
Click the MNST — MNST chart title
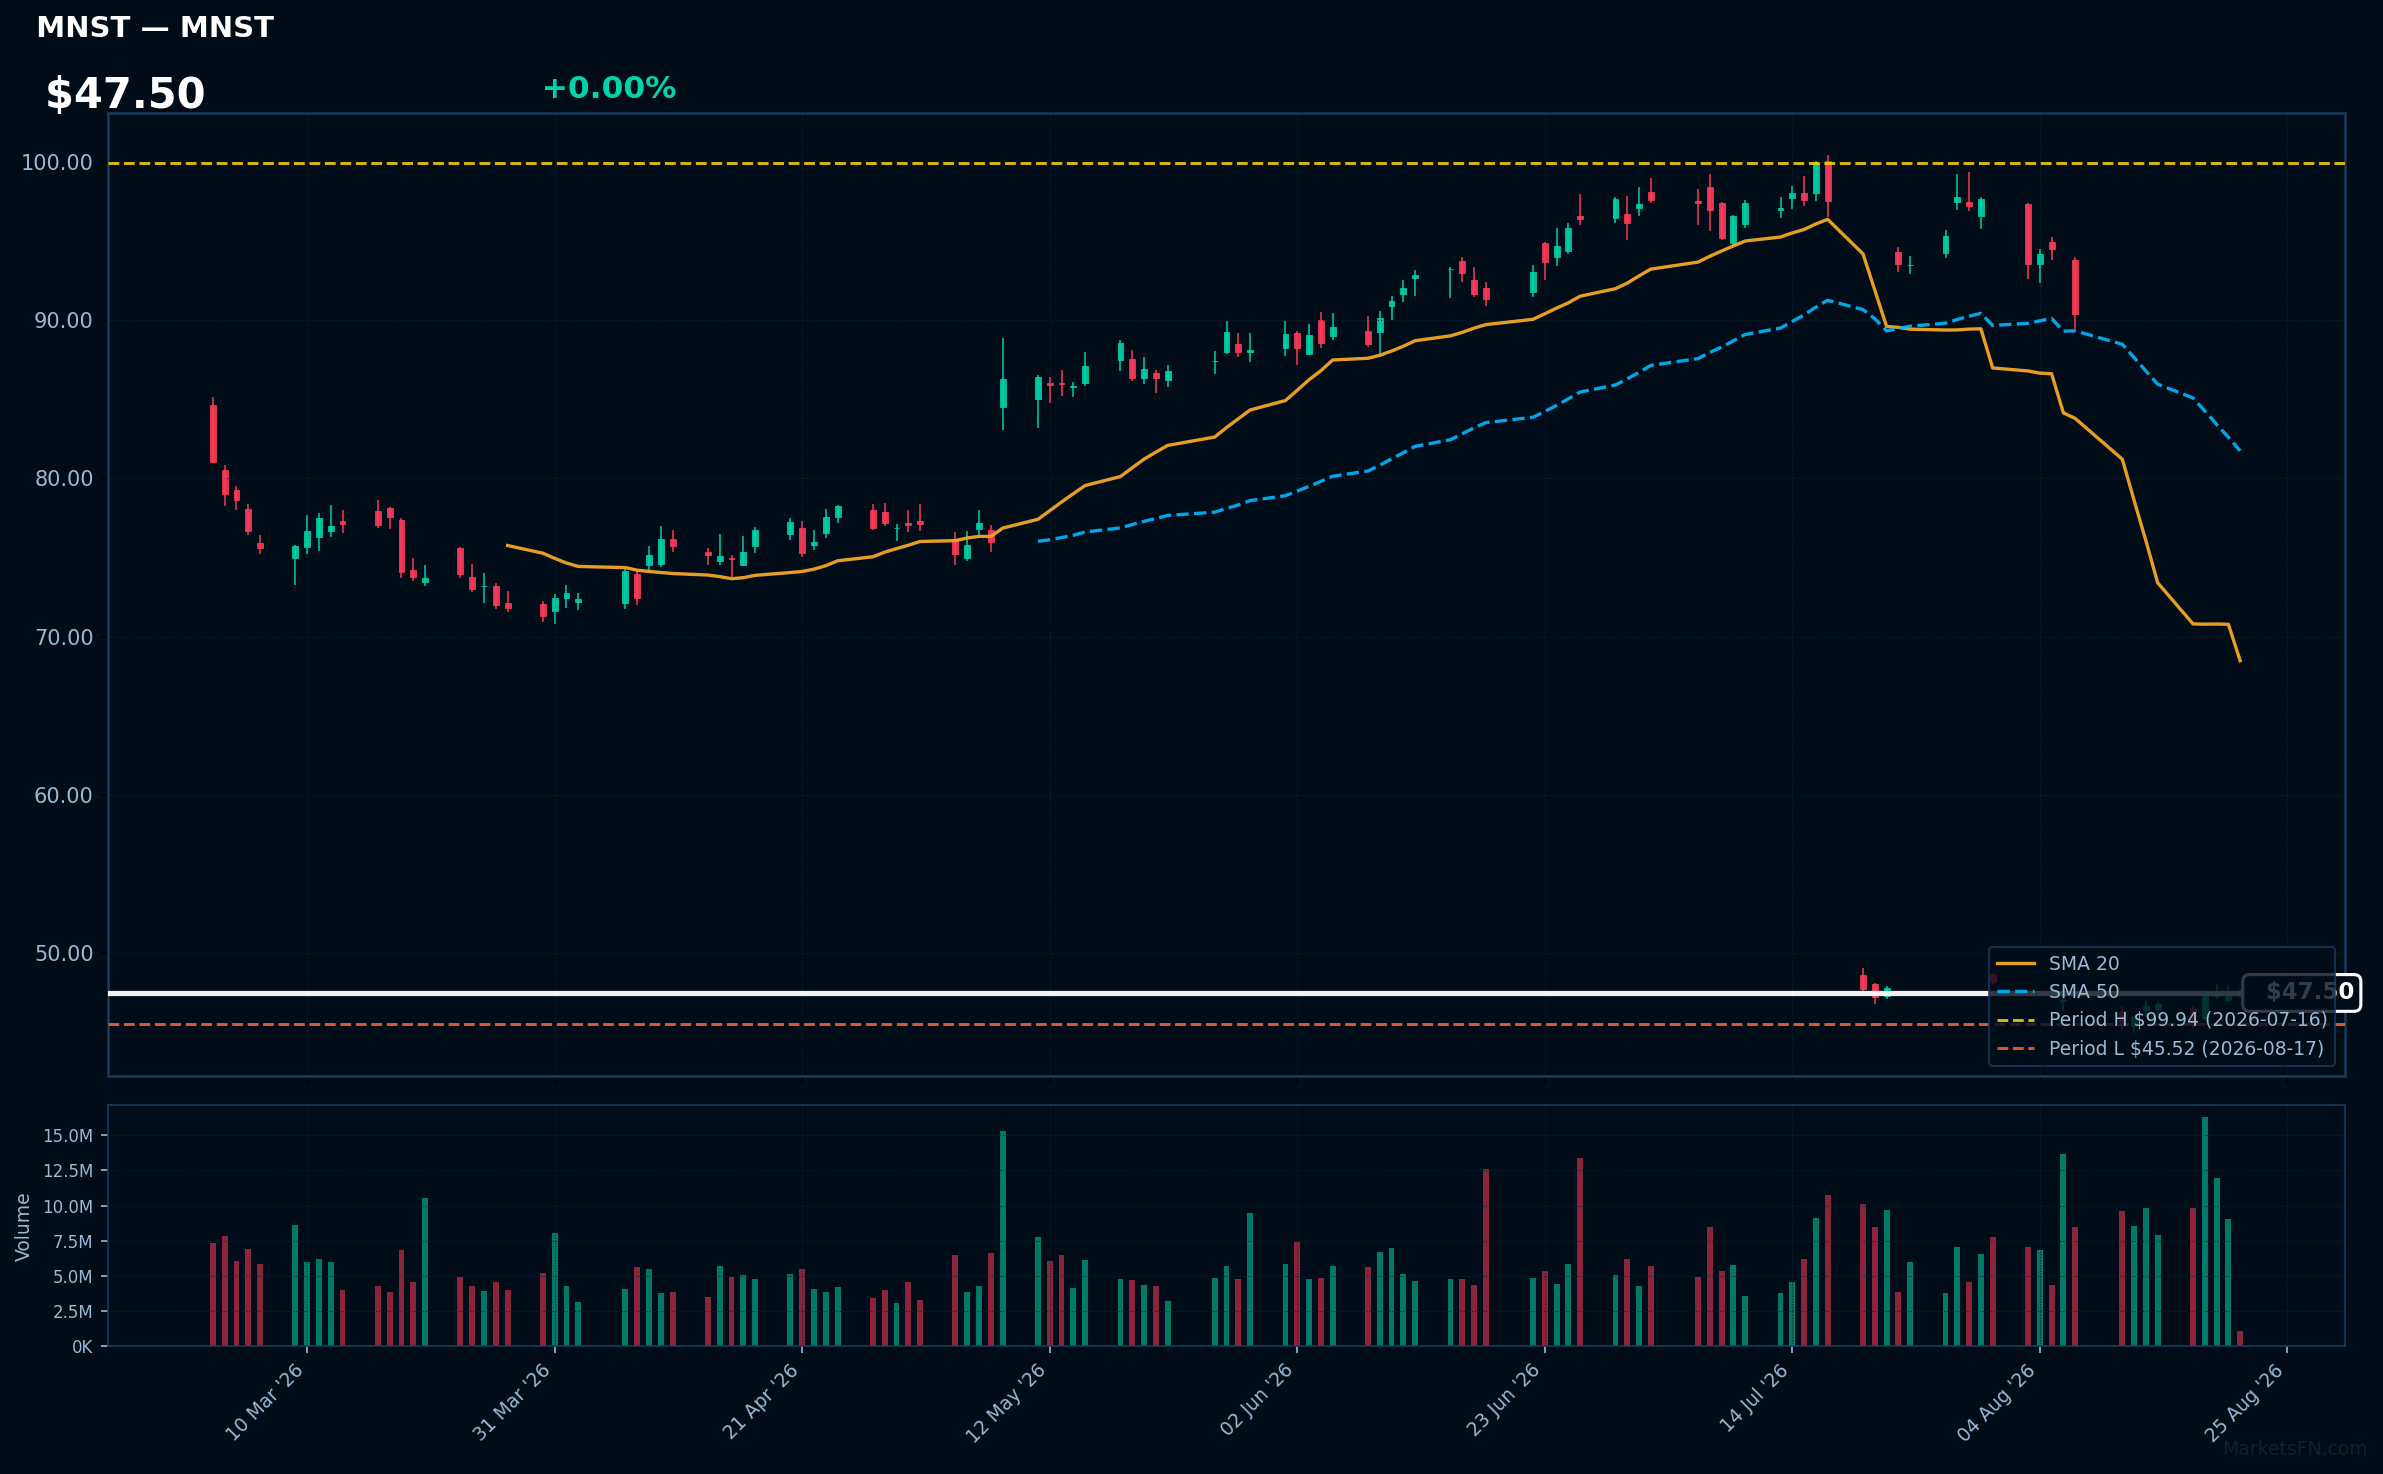pos(155,27)
